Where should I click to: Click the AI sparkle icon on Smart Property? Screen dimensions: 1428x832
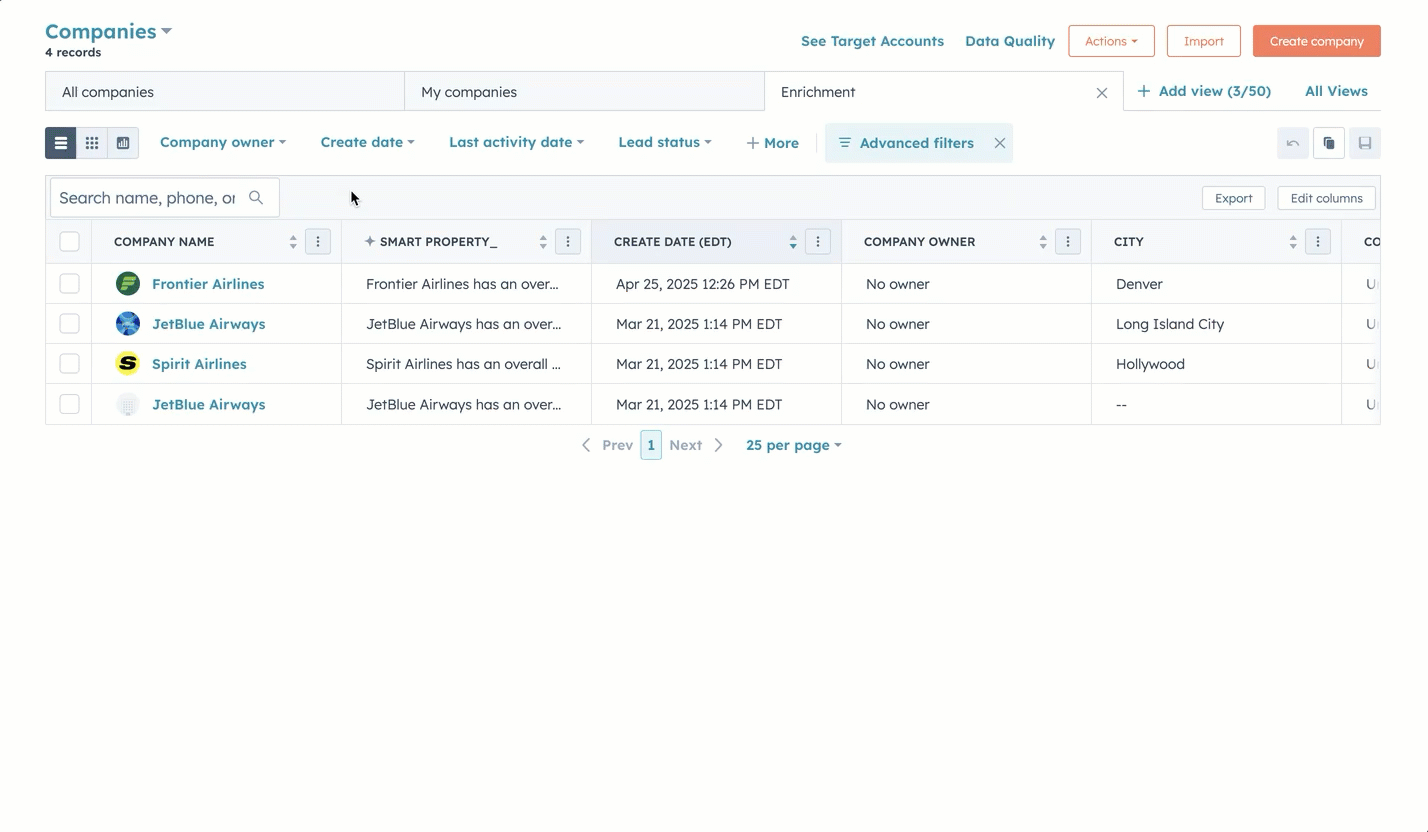click(370, 242)
